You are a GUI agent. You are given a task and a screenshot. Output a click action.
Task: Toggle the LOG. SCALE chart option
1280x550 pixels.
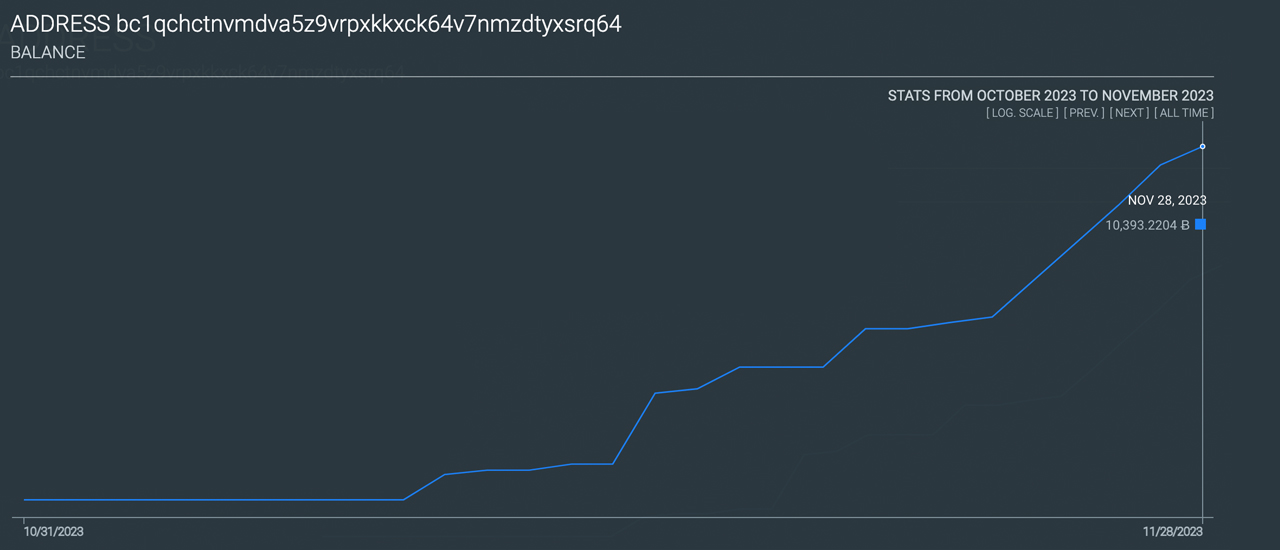point(1021,113)
